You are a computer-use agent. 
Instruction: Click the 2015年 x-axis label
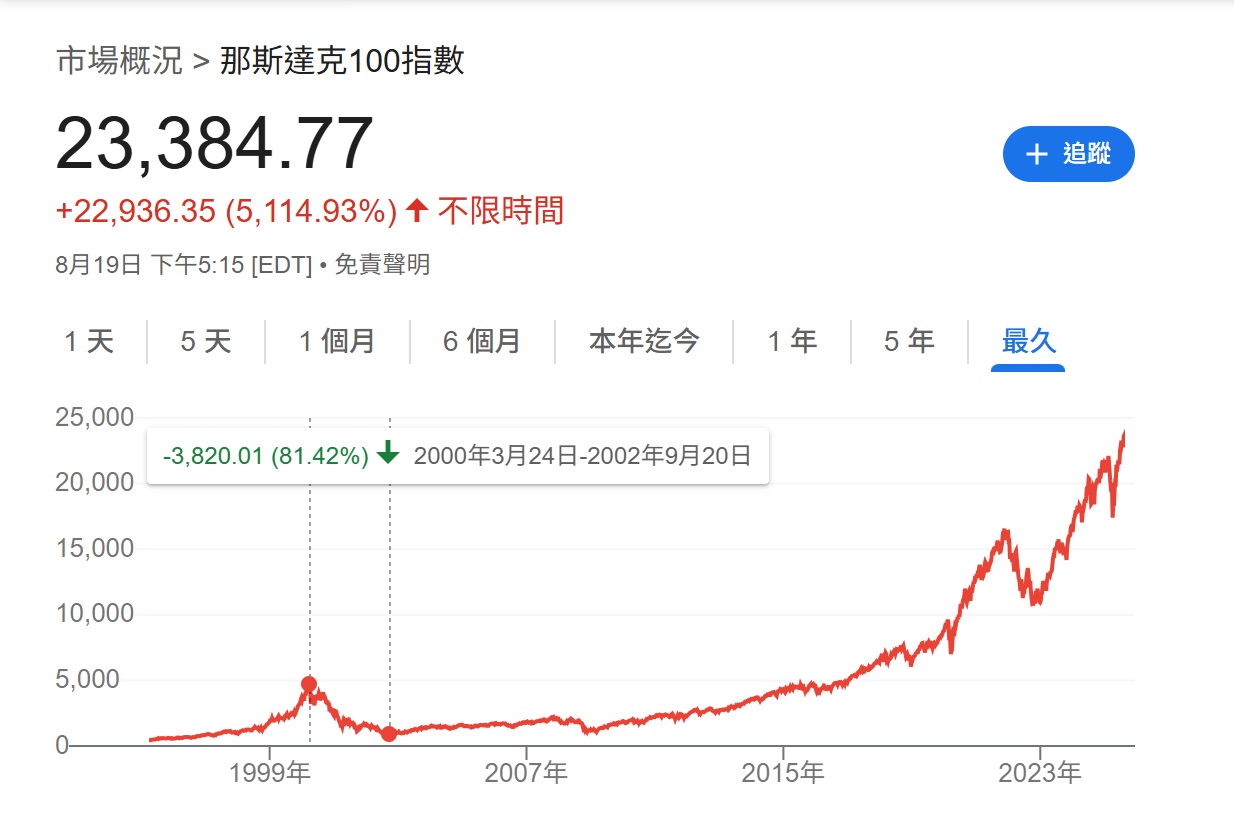pos(783,772)
